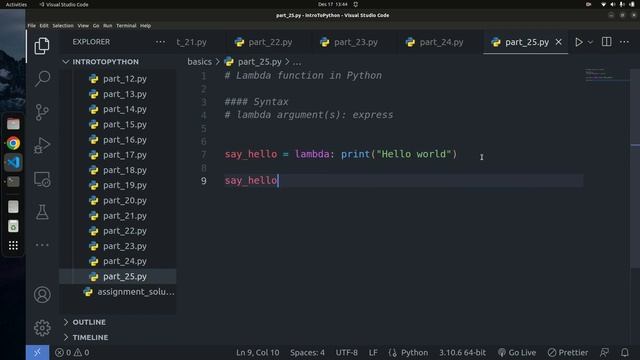Image resolution: width=640 pixels, height=360 pixels.
Task: Click the Activities button in top bar
Action: pos(16,4)
